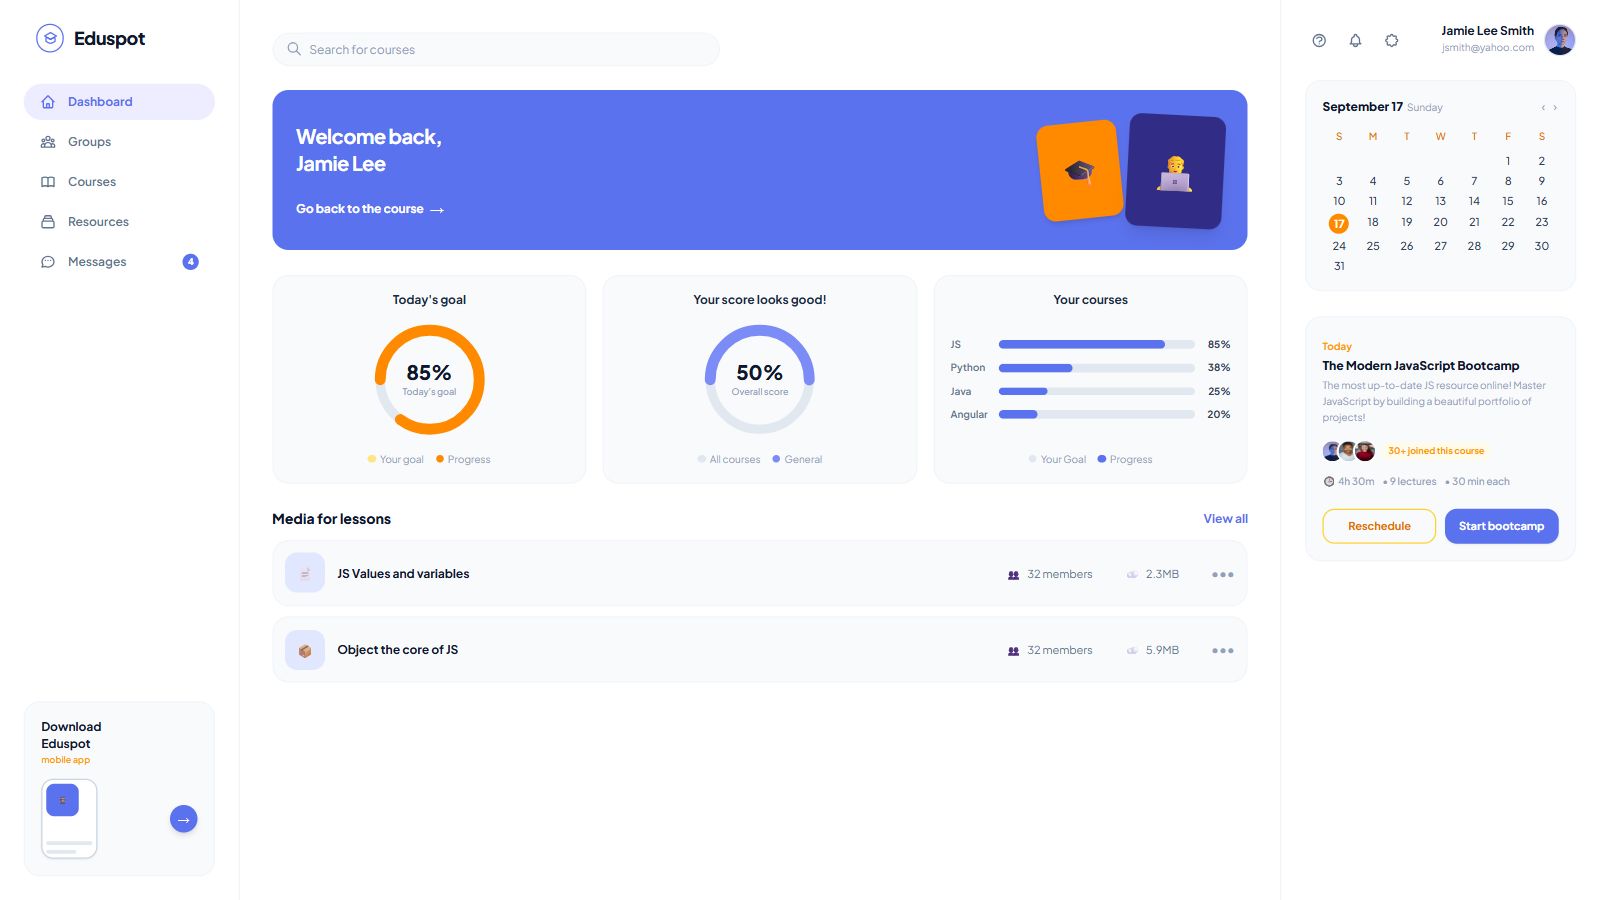Click the Progress legend under Today's goal
The height and width of the screenshot is (900, 1600).
(x=463, y=459)
